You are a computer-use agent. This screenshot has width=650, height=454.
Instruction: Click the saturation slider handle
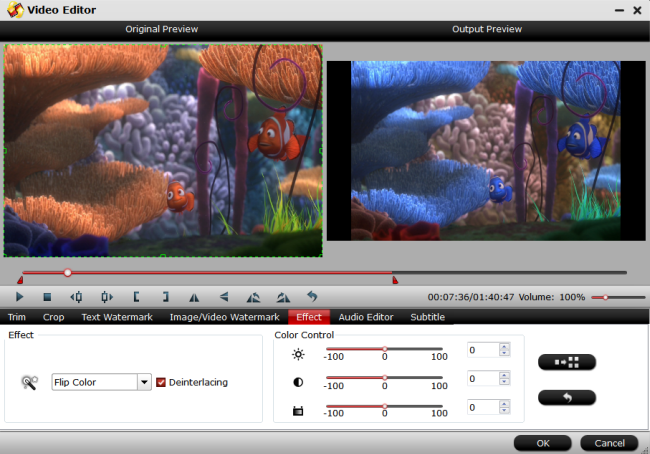click(385, 406)
